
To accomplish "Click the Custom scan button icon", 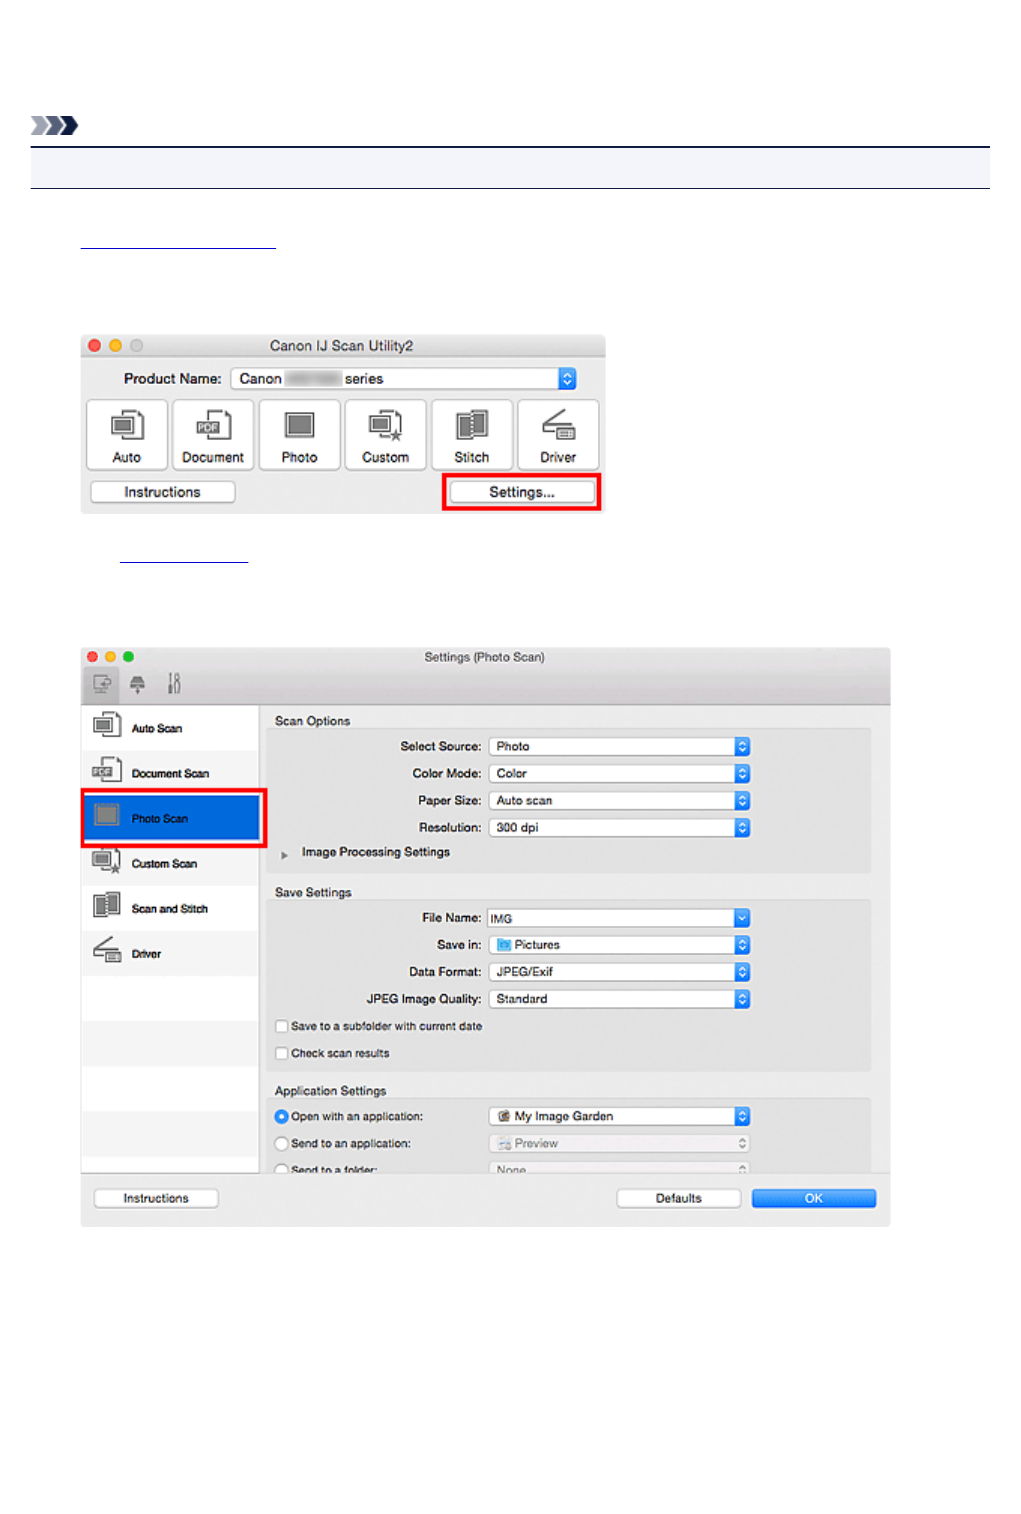I will [x=385, y=434].
